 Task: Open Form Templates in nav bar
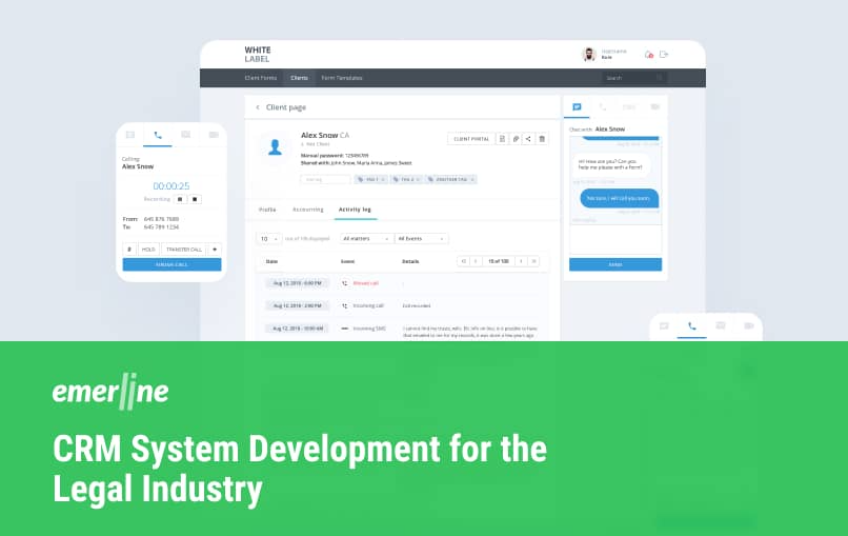click(x=342, y=78)
